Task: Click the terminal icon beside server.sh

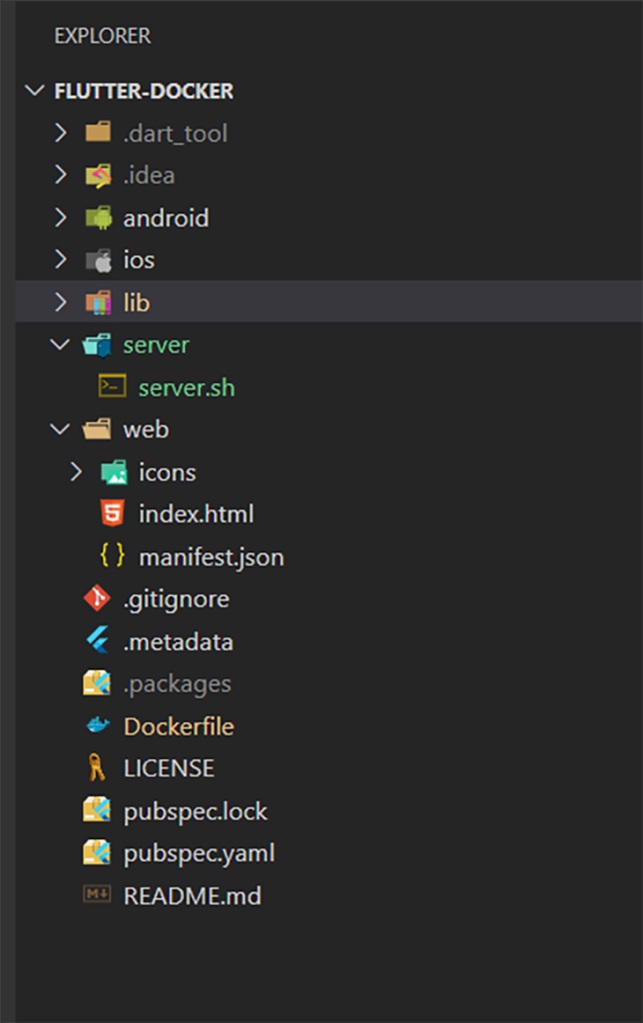Action: click(x=112, y=386)
